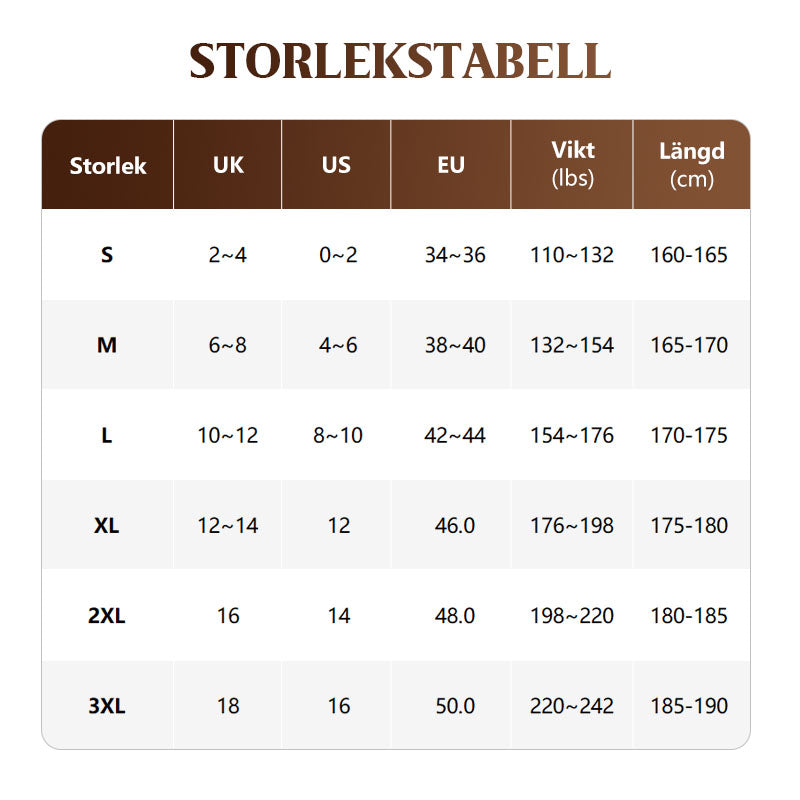Click the Storlek column header
This screenshot has height=800, width=800.
108,165
